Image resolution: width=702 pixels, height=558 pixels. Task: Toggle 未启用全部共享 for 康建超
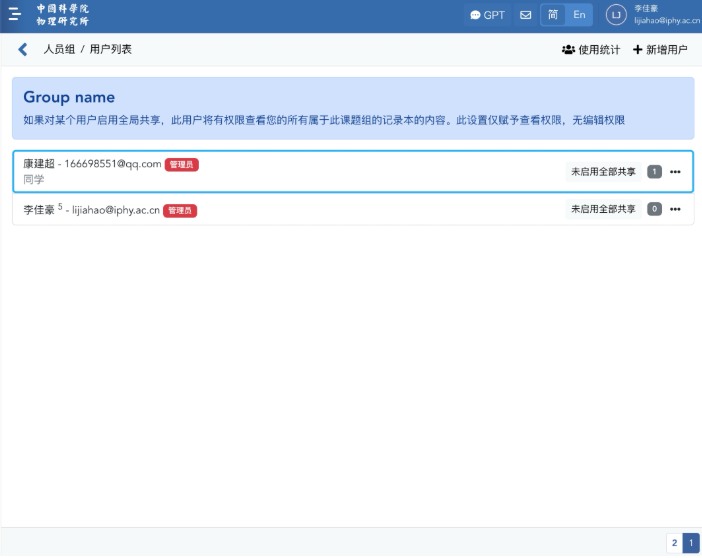point(603,172)
